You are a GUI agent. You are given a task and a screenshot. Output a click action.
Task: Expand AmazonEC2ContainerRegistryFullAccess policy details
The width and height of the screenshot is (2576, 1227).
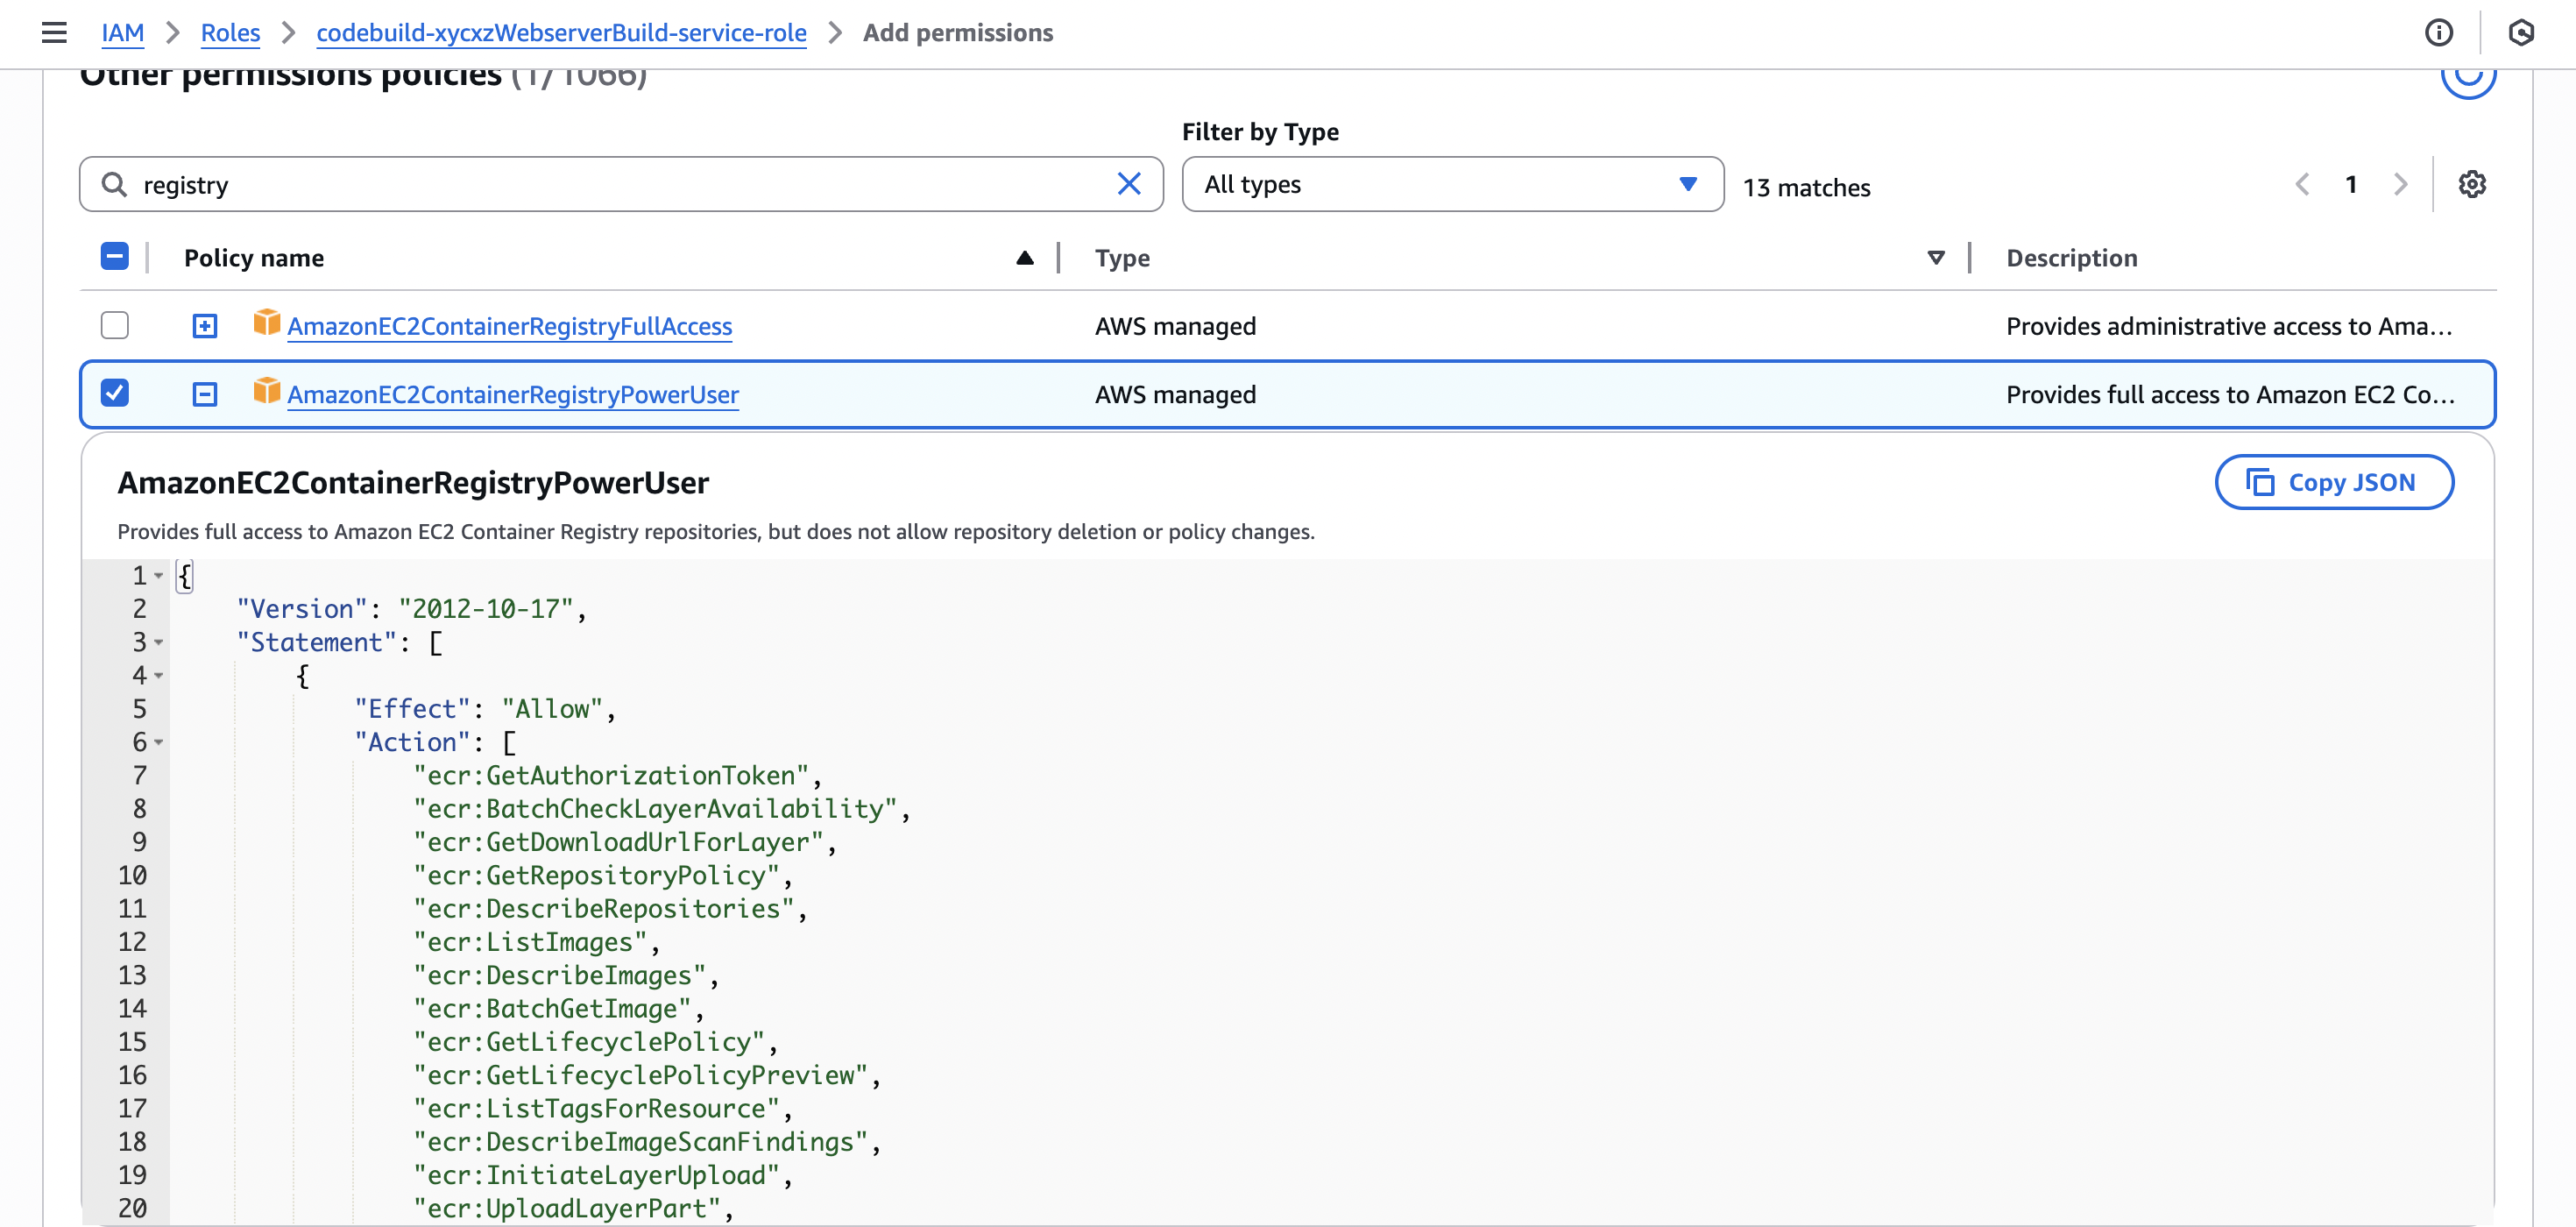click(204, 326)
